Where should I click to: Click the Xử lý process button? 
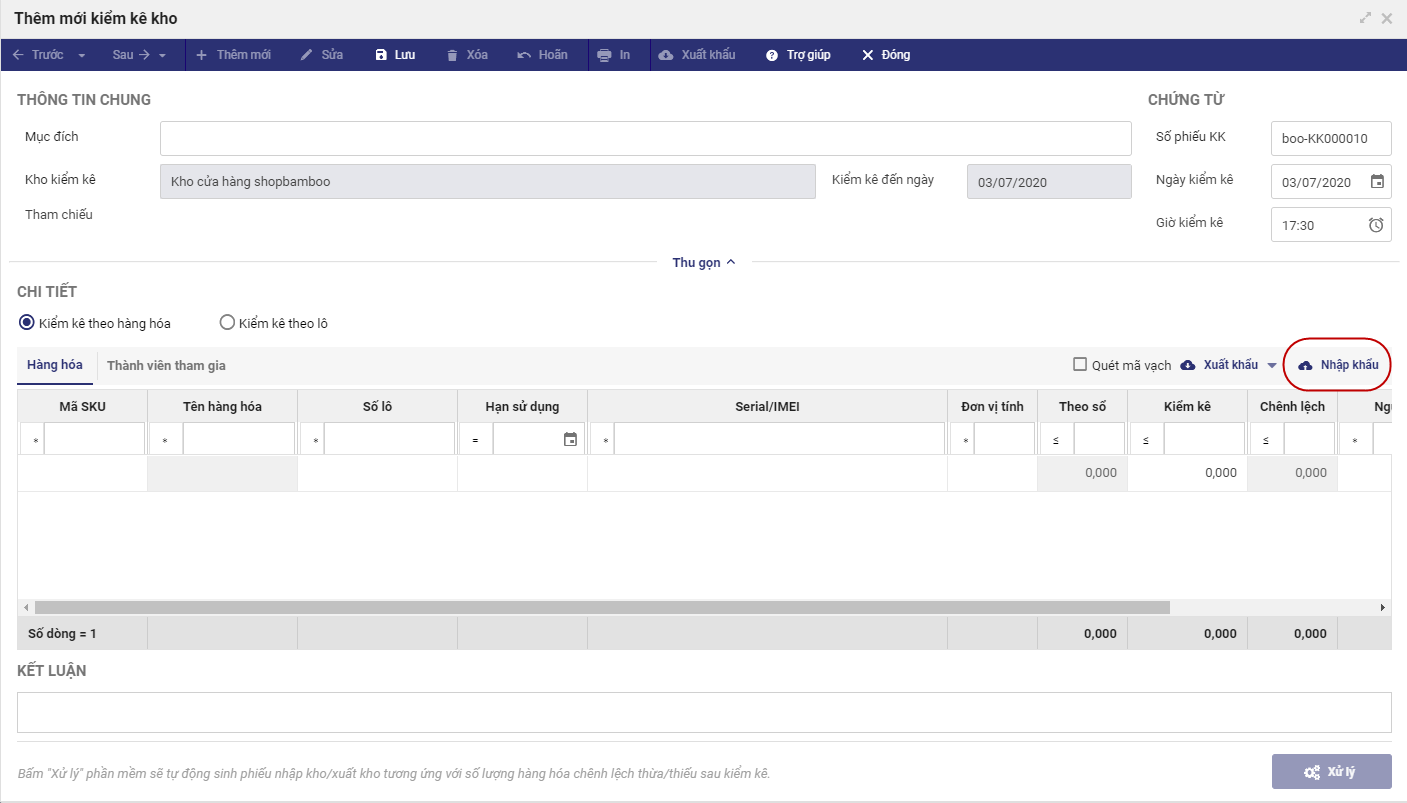click(x=1331, y=772)
